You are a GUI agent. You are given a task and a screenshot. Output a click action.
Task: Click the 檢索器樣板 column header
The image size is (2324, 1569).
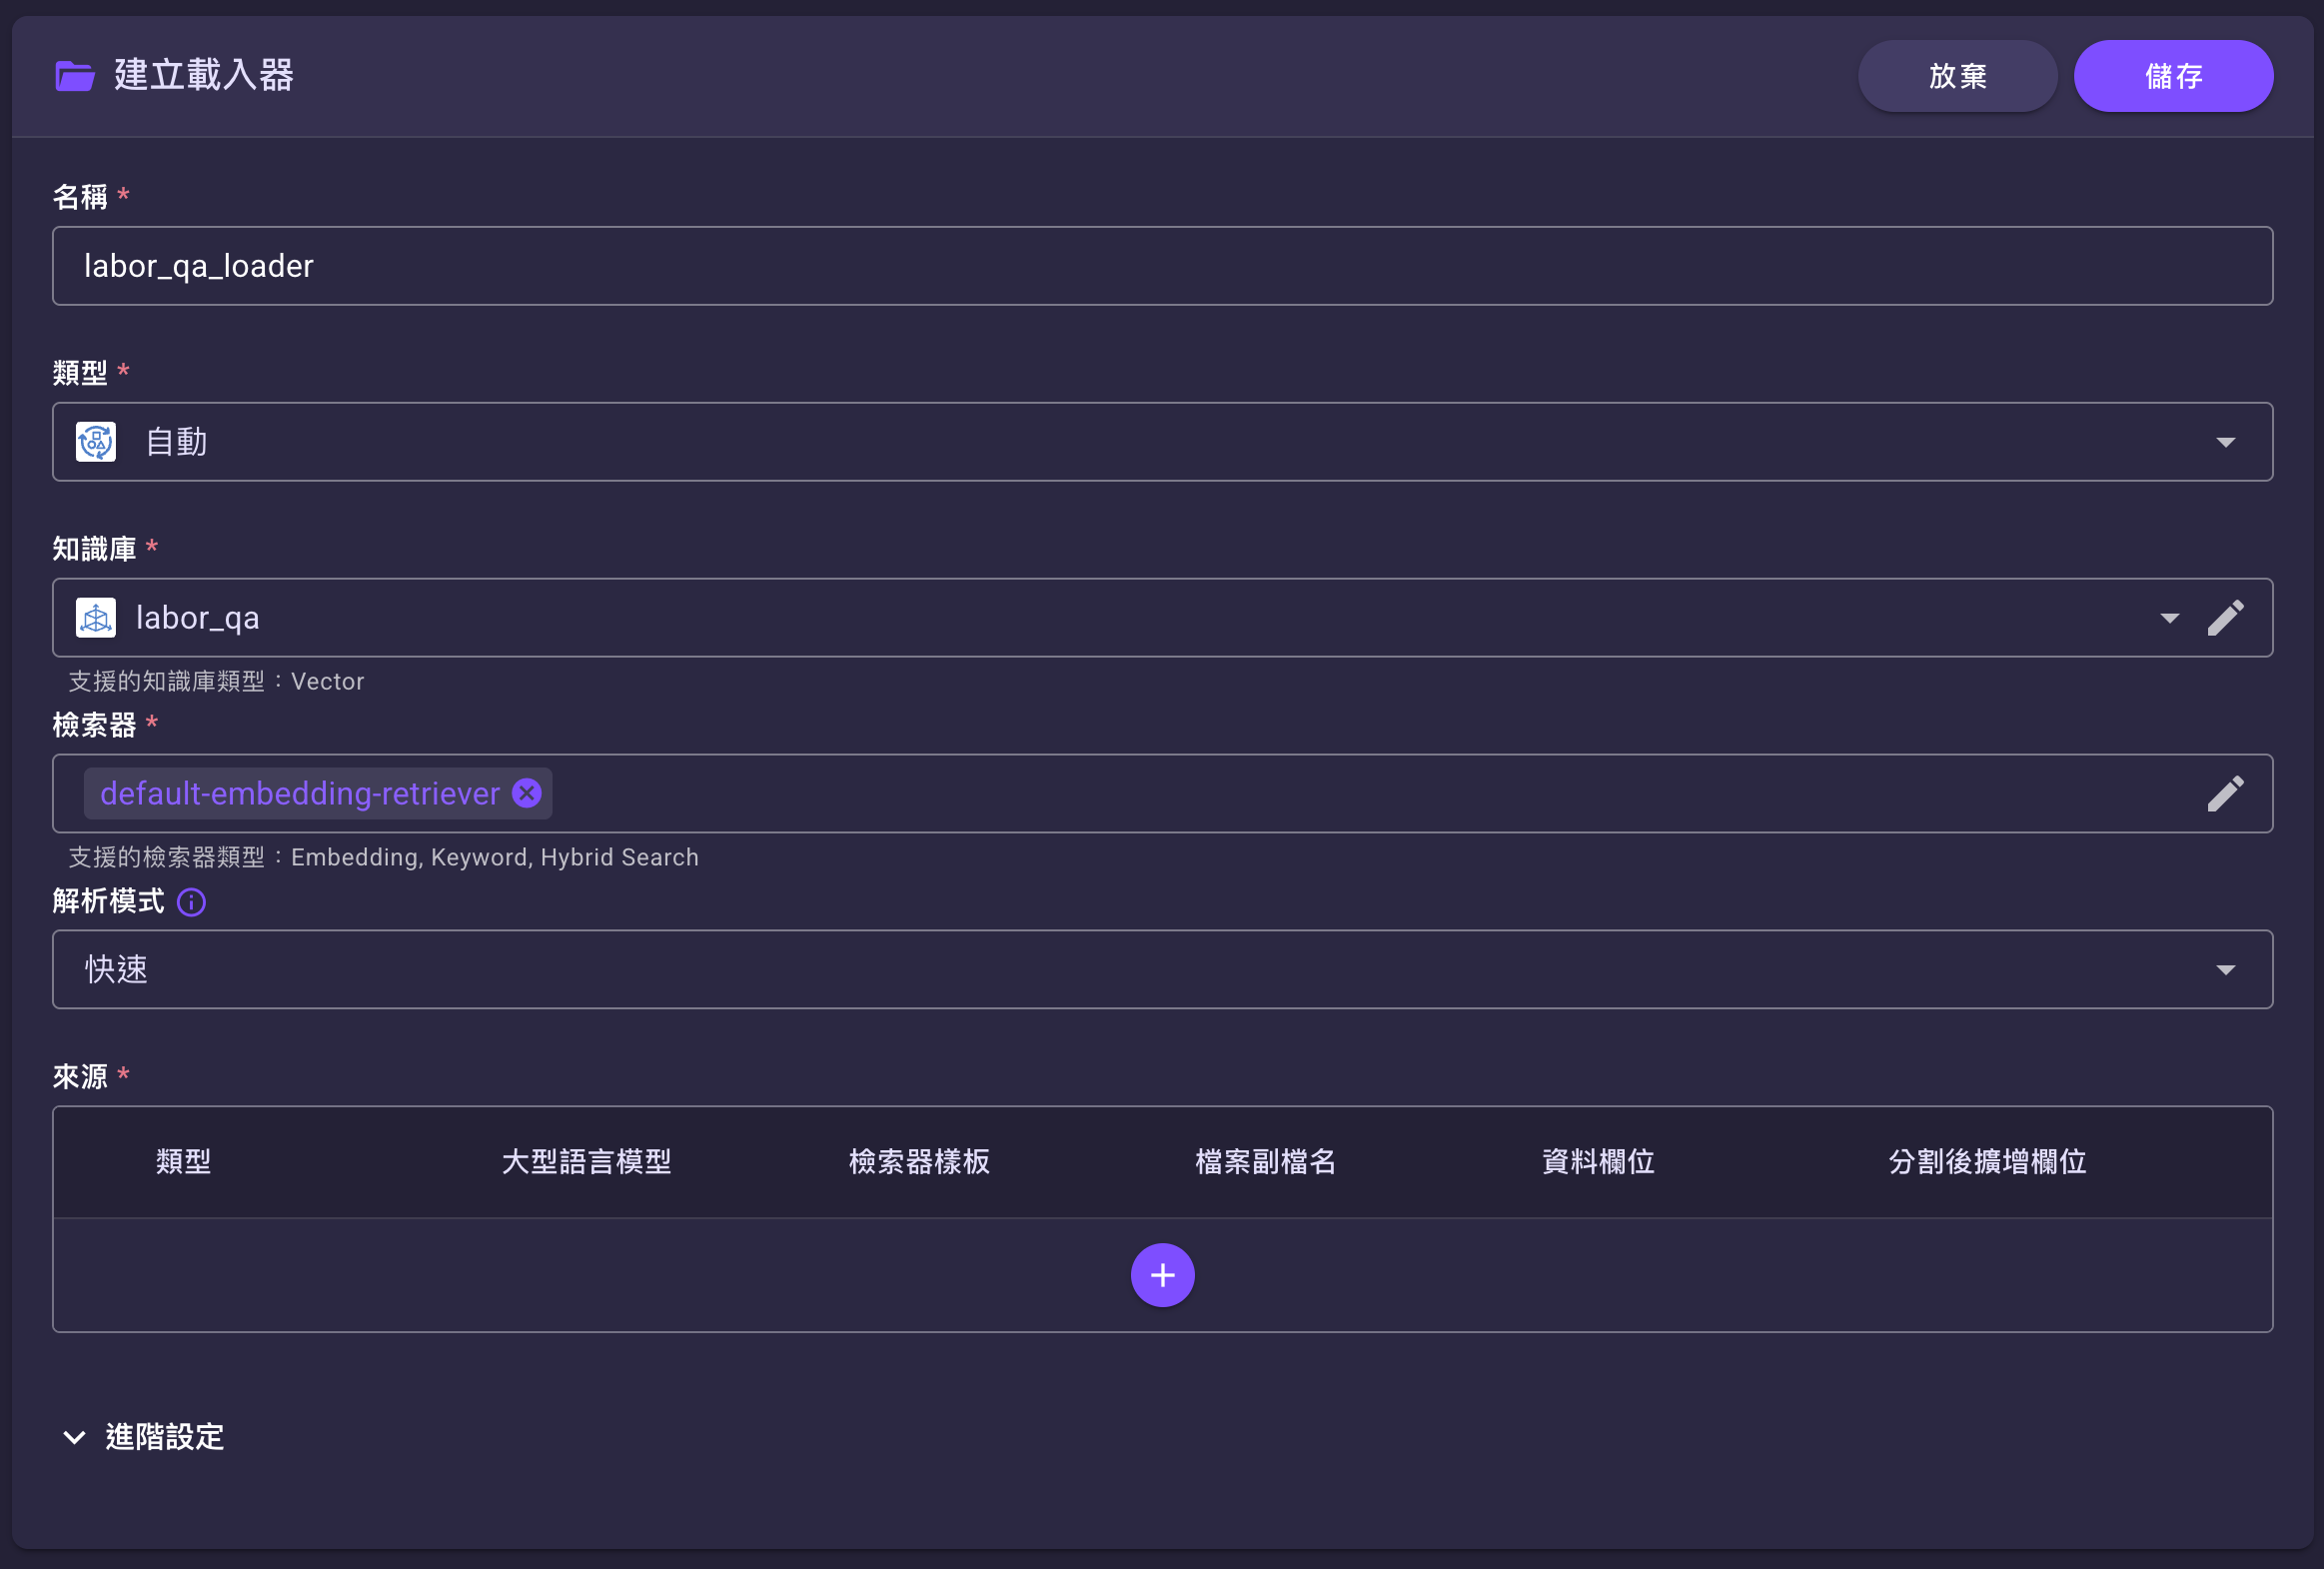tap(919, 1162)
